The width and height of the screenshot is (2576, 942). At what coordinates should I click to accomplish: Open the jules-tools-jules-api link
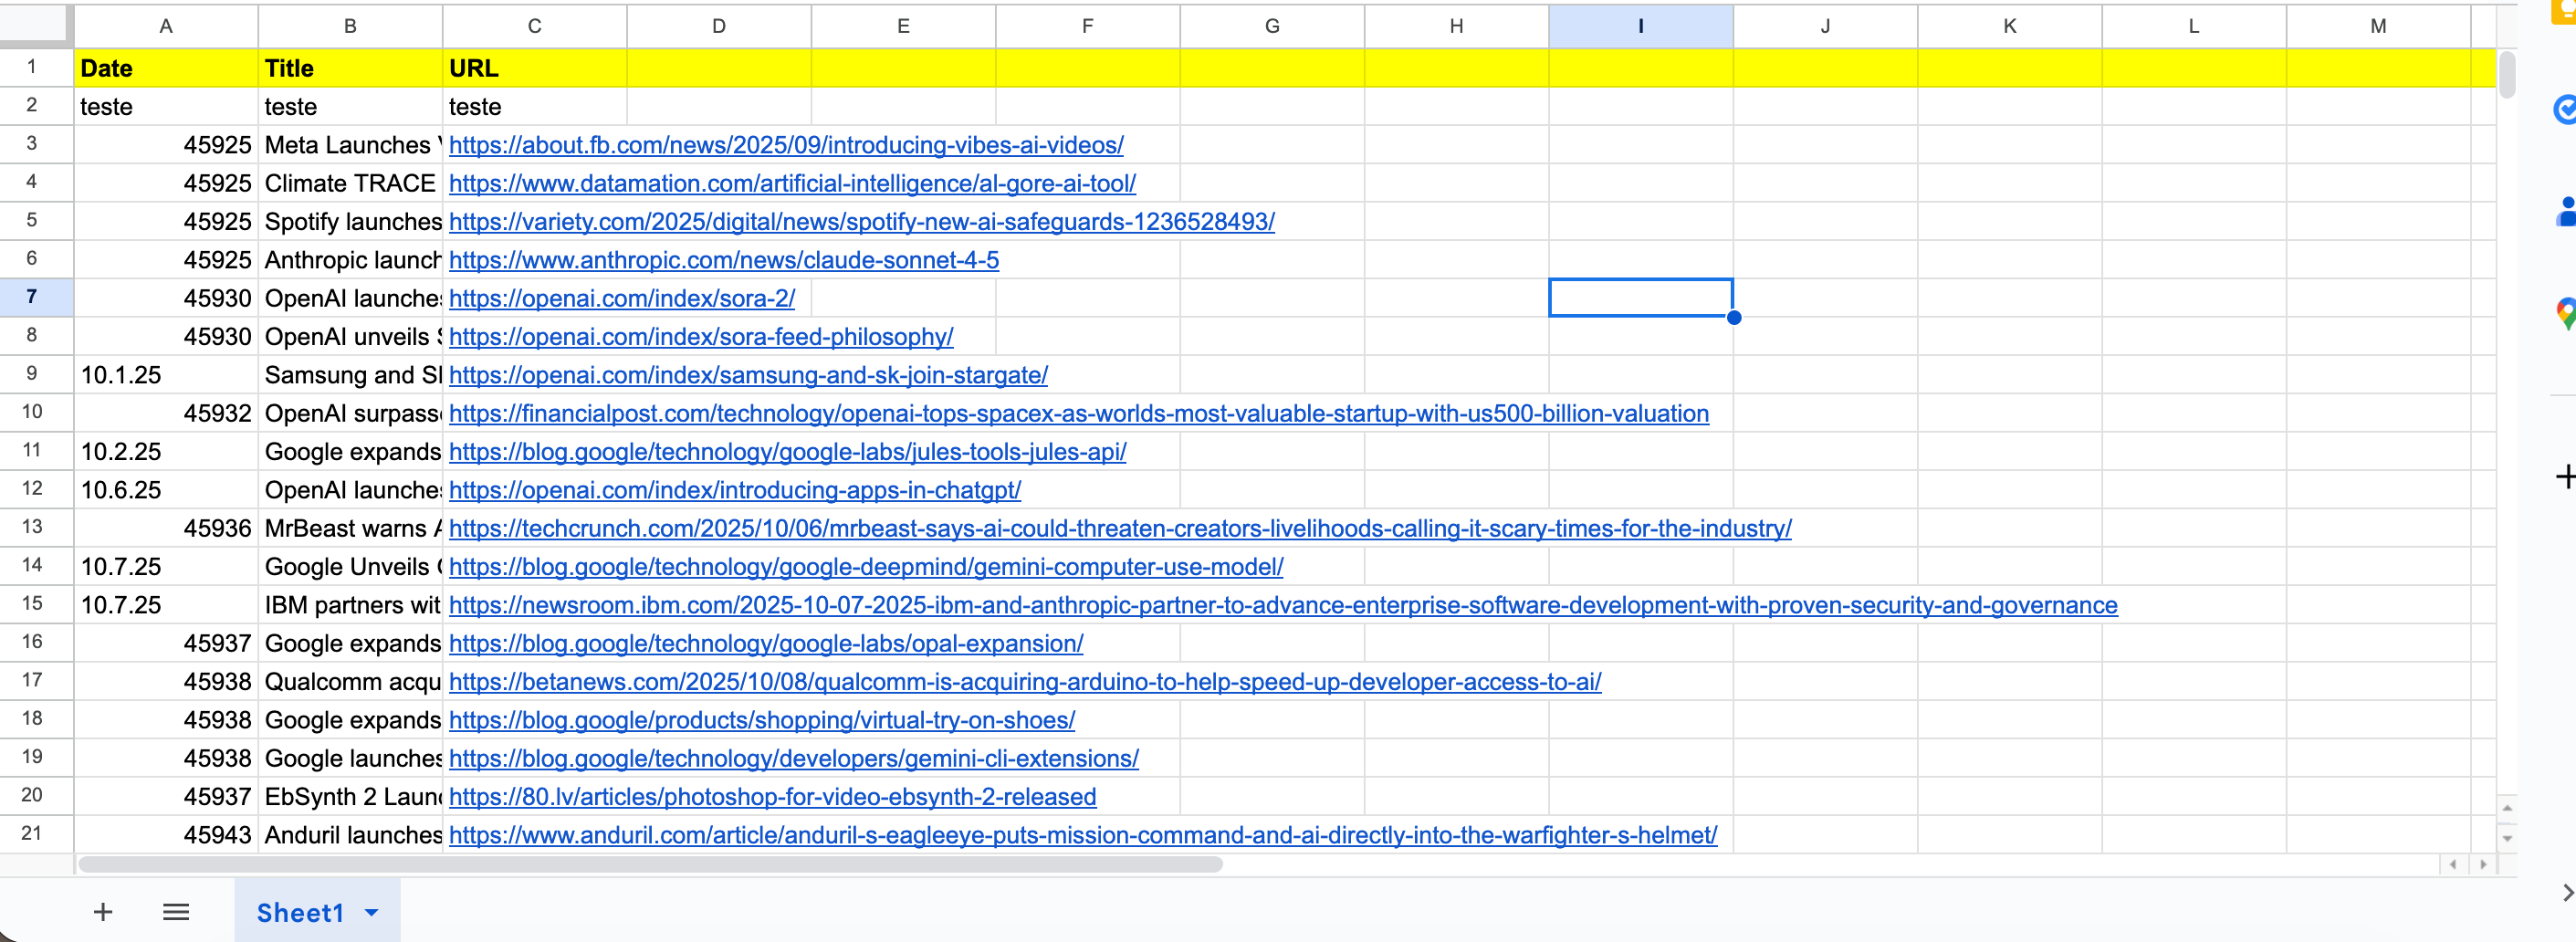pos(788,451)
